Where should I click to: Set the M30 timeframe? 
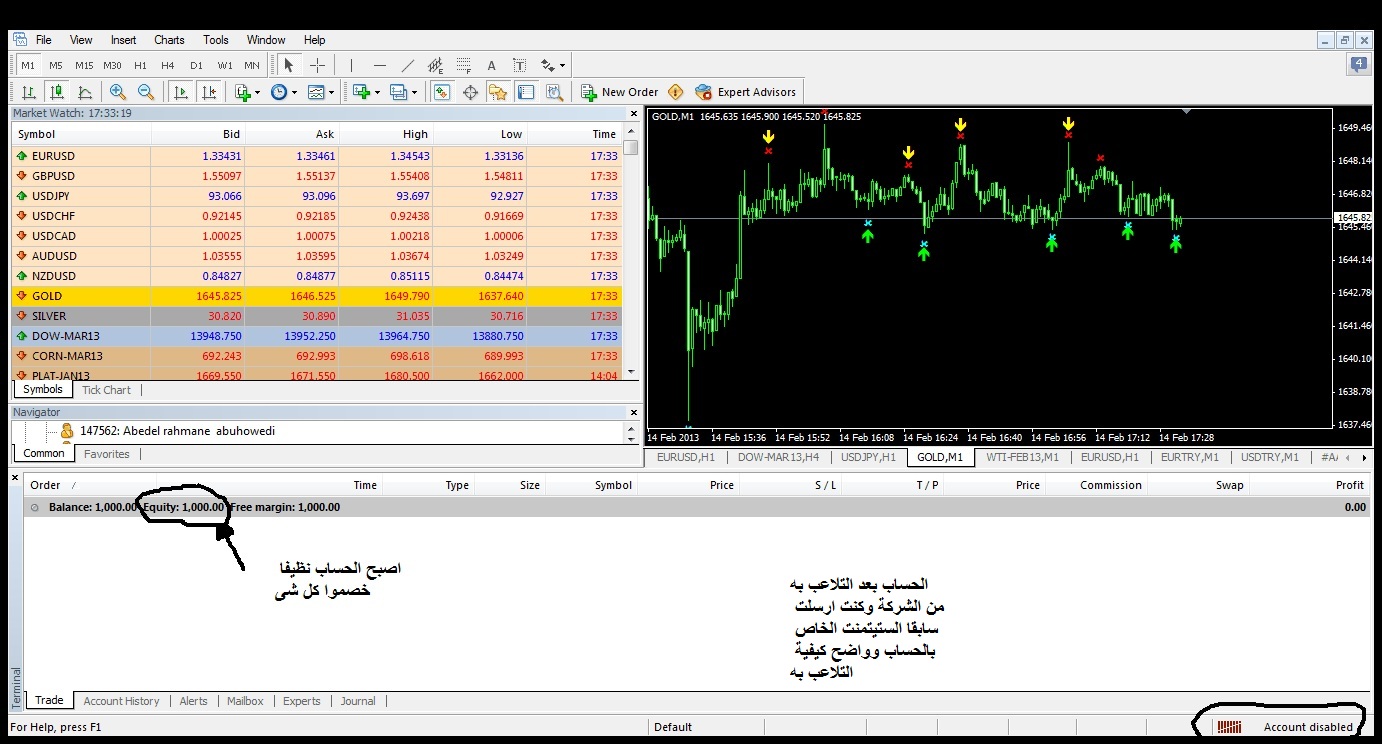click(x=112, y=65)
